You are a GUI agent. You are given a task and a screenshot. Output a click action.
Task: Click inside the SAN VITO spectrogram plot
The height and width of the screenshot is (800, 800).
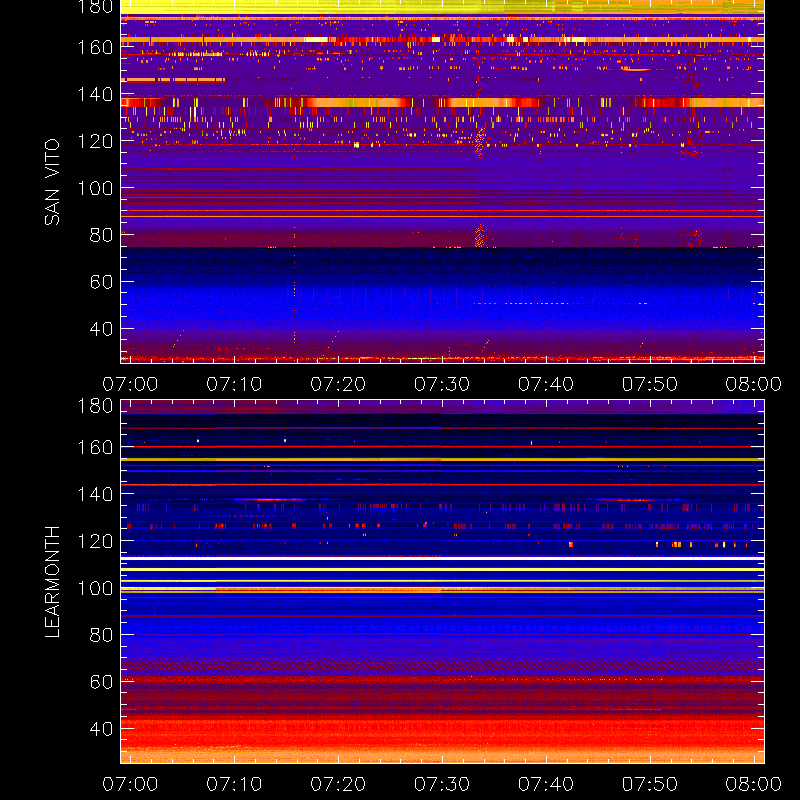pos(442,182)
